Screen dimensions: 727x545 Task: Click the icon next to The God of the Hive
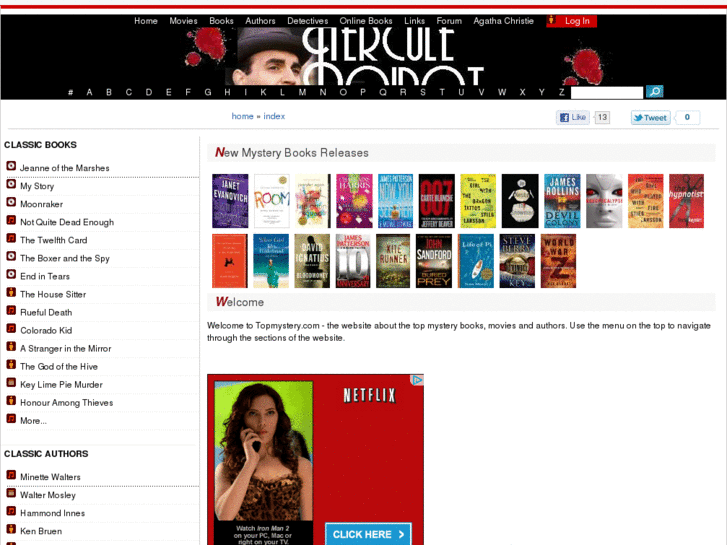tap(11, 365)
